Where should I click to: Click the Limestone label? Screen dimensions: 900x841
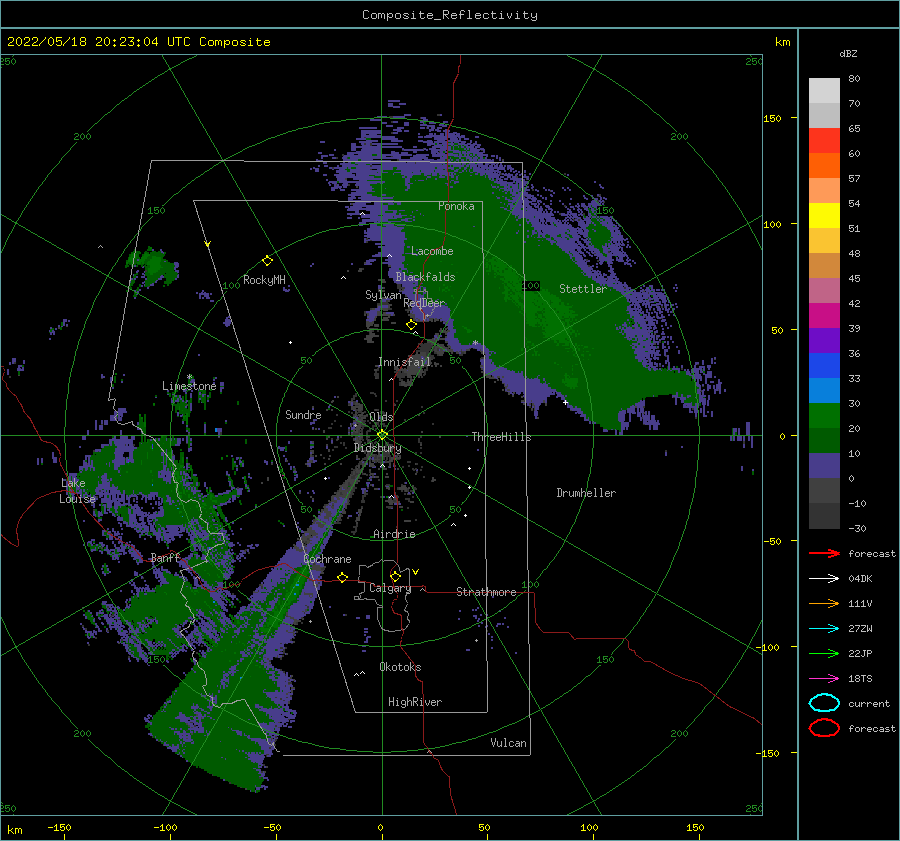(189, 386)
